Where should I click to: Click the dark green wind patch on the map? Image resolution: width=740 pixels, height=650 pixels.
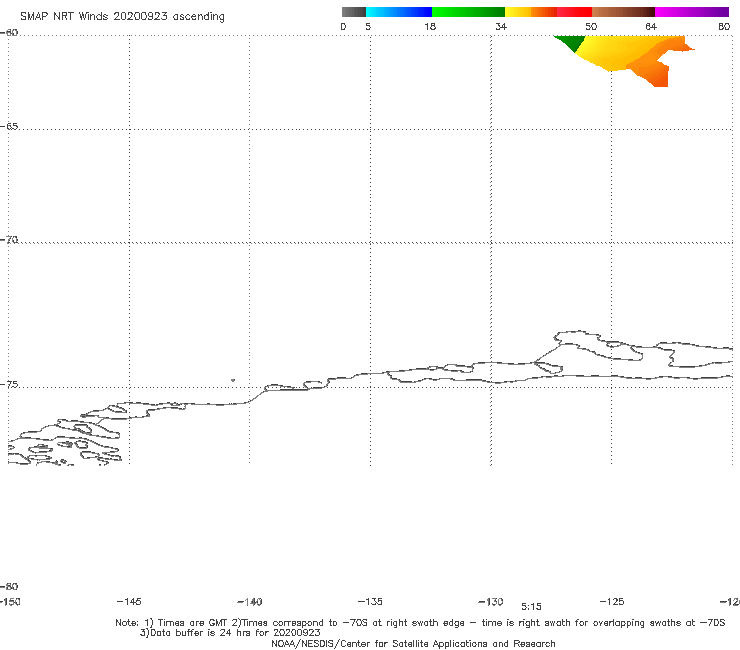pyautogui.click(x=572, y=42)
